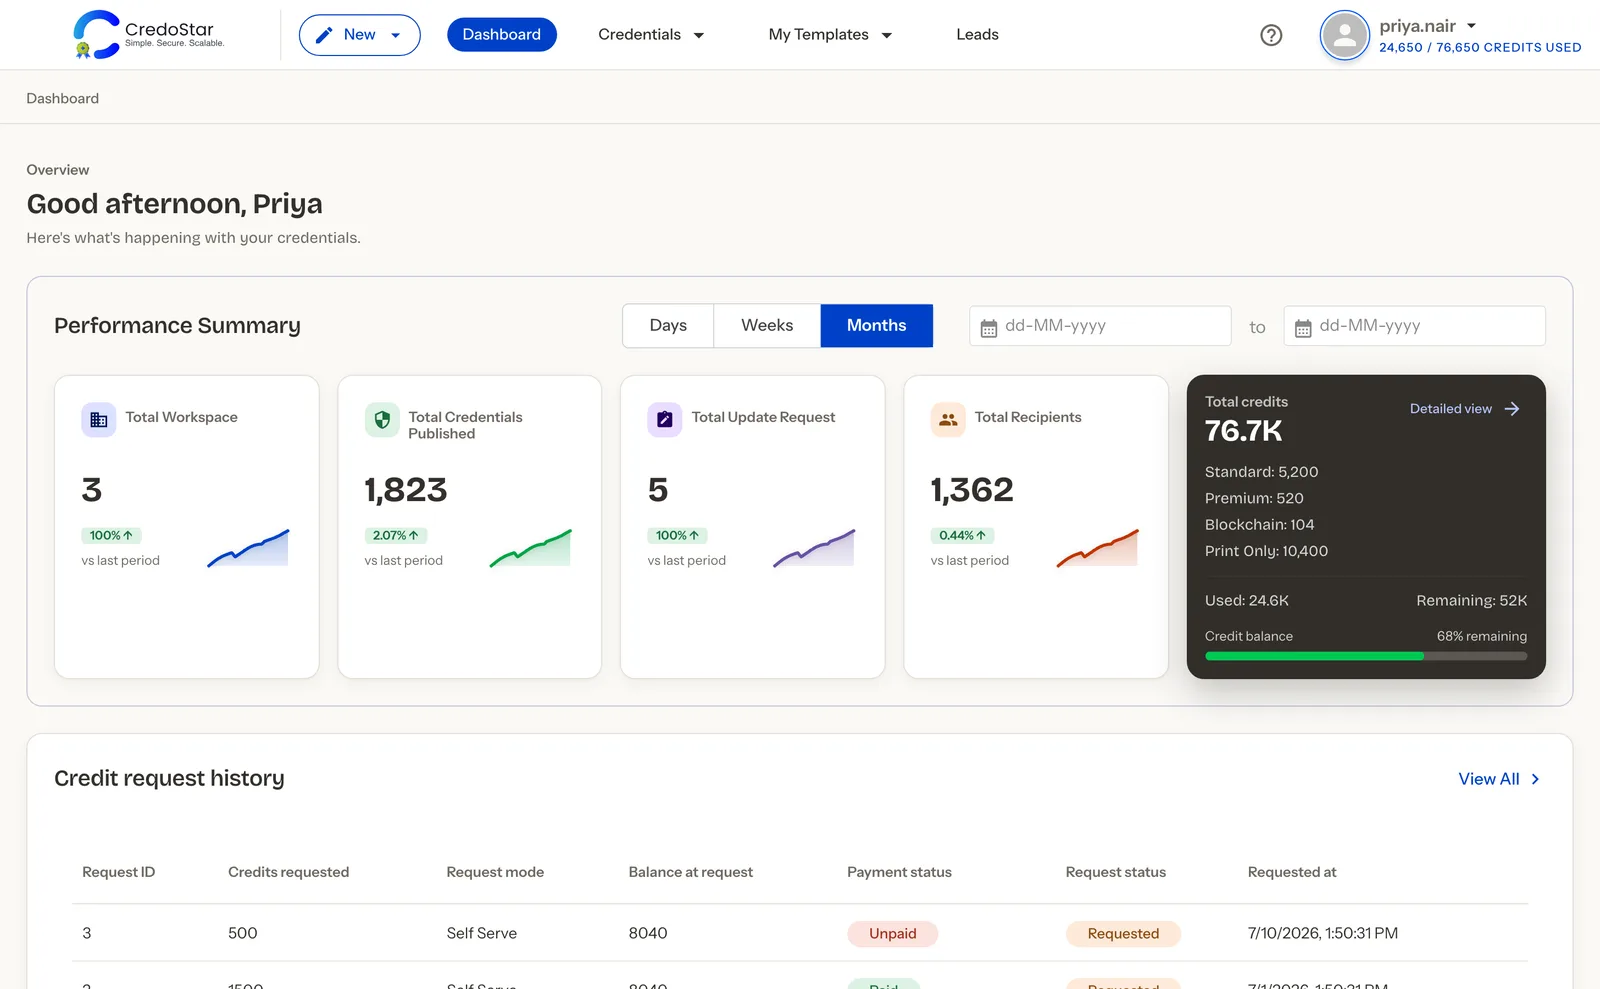Open the Credentials dropdown menu

[x=651, y=35]
